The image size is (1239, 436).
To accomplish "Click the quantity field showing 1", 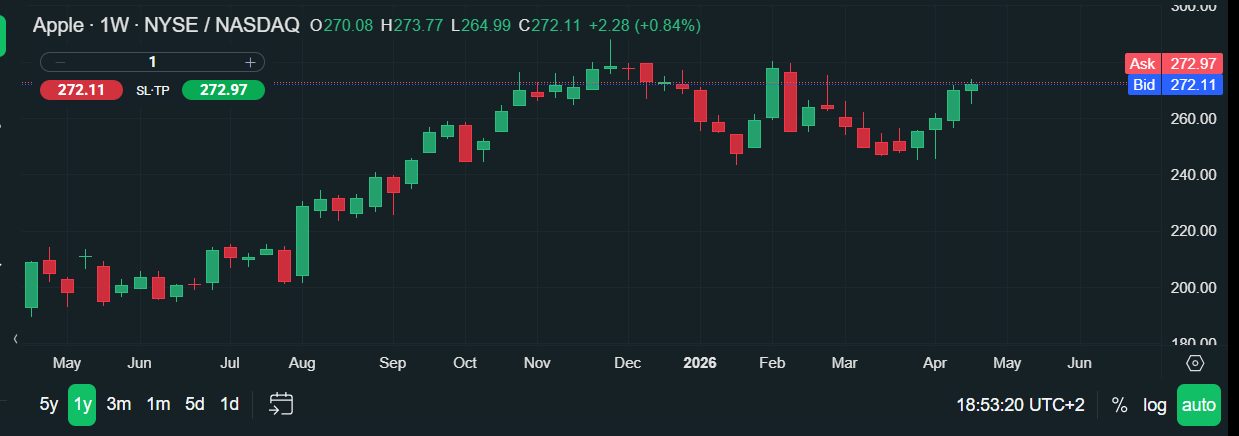I will 152,62.
